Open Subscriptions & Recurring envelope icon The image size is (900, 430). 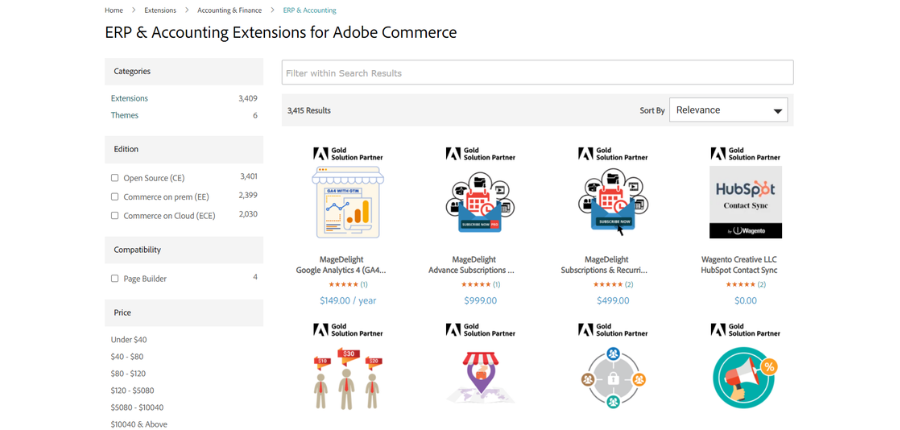click(612, 202)
